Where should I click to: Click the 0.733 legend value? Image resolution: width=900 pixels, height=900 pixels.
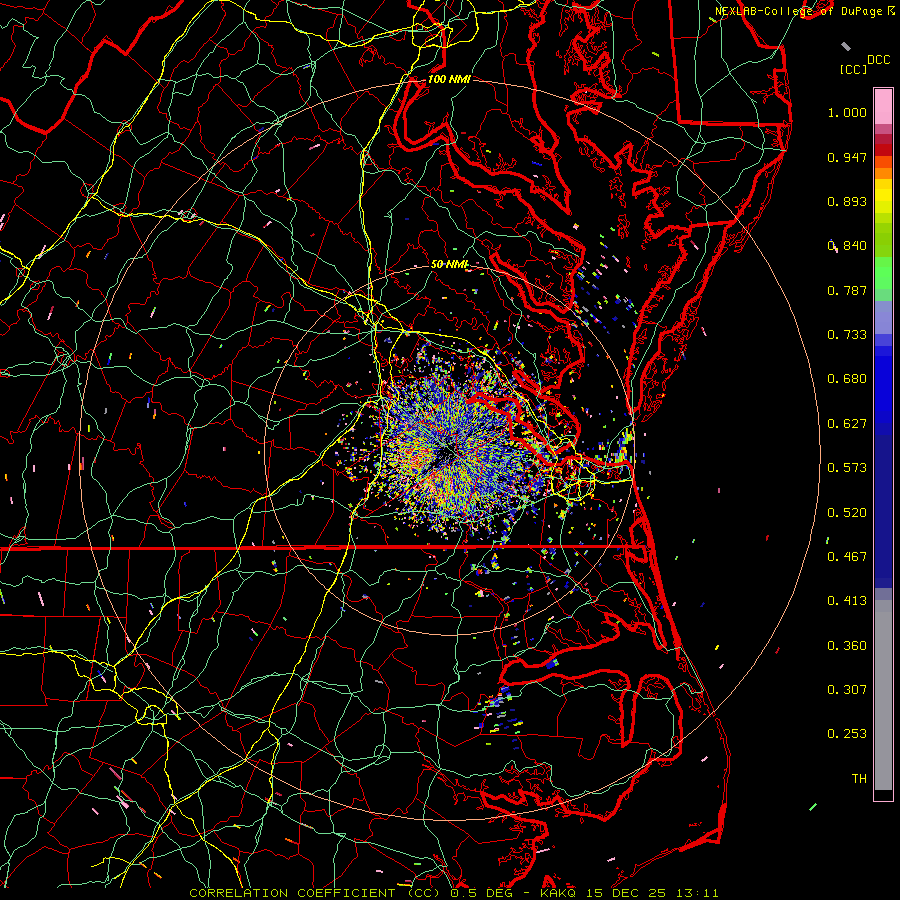coord(847,335)
